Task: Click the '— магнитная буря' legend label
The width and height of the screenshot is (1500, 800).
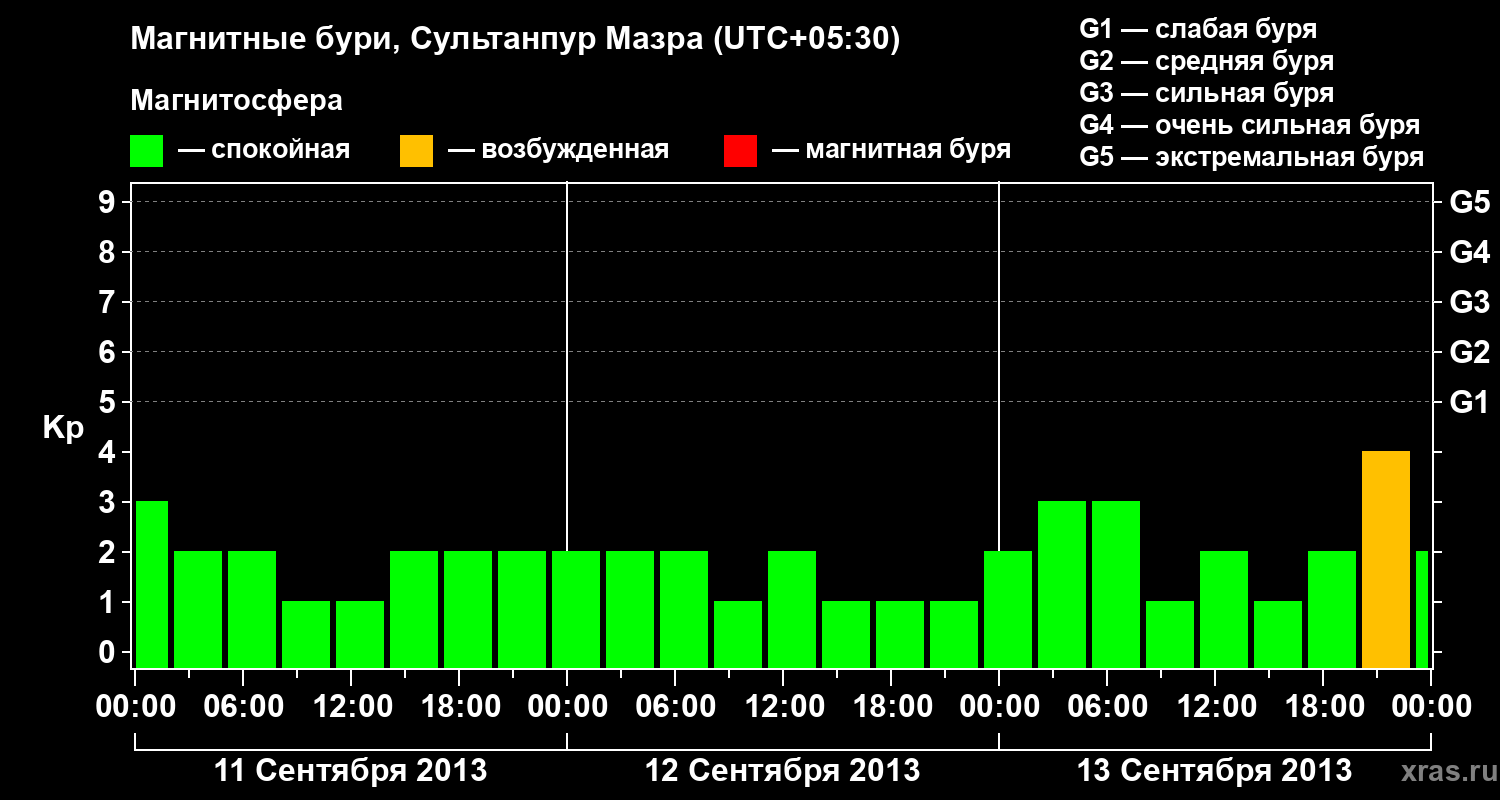Action: coord(891,151)
